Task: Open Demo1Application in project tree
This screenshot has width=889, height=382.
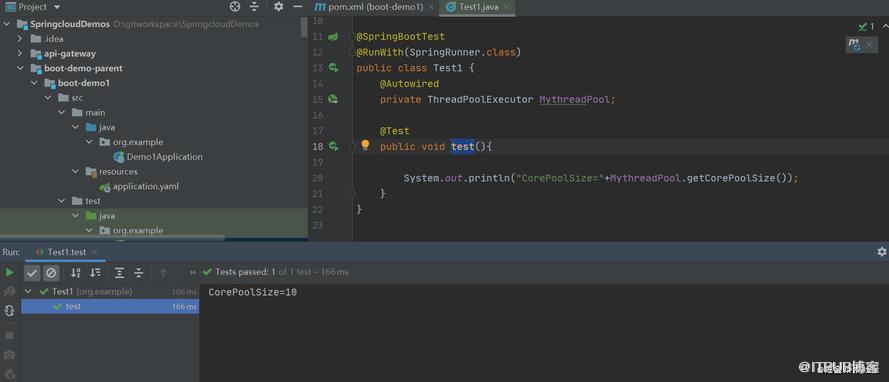Action: [x=164, y=157]
